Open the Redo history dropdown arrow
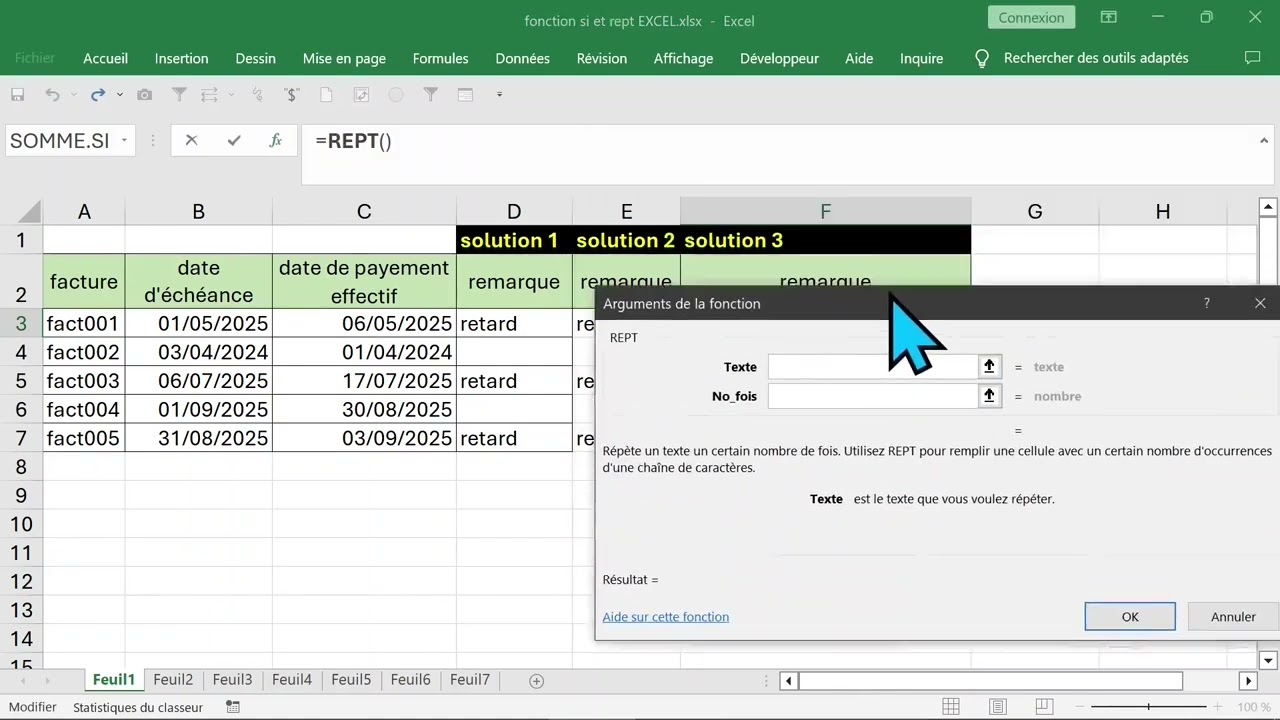The height and width of the screenshot is (720, 1280). click(x=120, y=95)
